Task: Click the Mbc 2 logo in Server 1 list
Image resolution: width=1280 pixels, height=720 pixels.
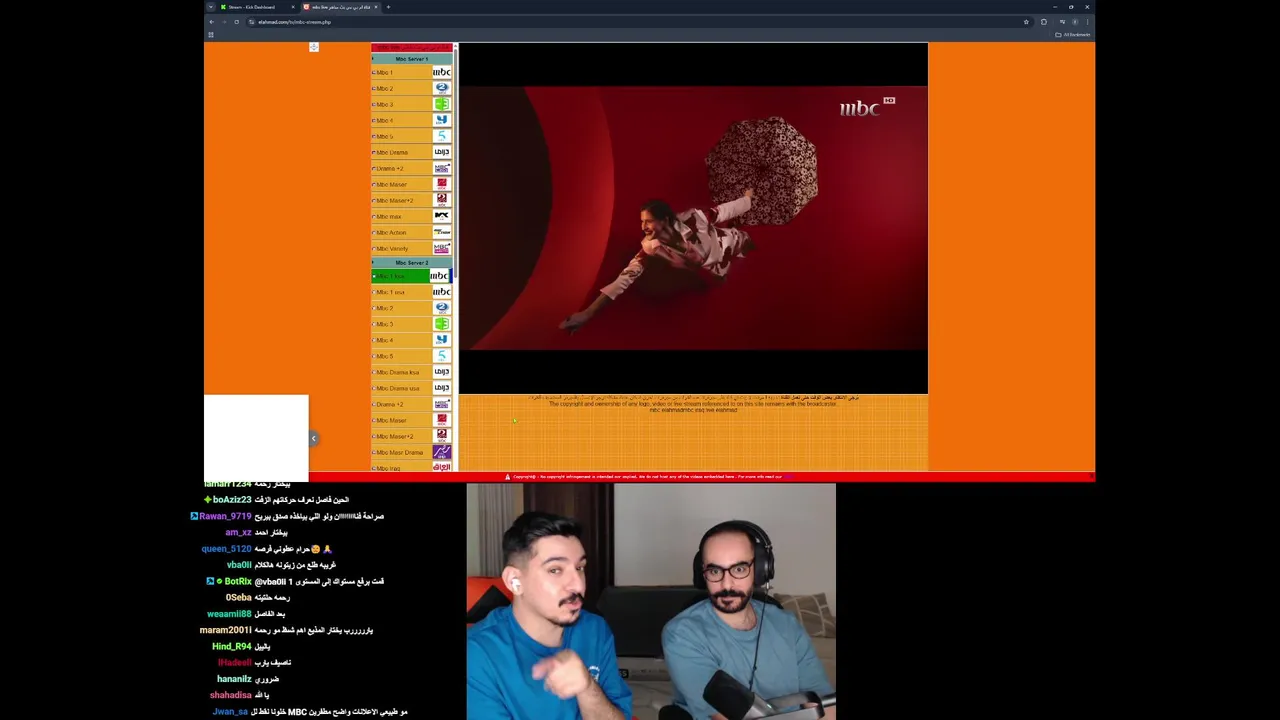Action: pos(441,88)
